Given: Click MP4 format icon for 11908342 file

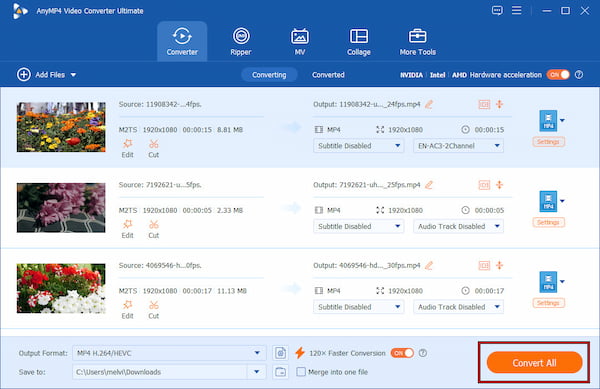Looking at the screenshot, I should 548,120.
